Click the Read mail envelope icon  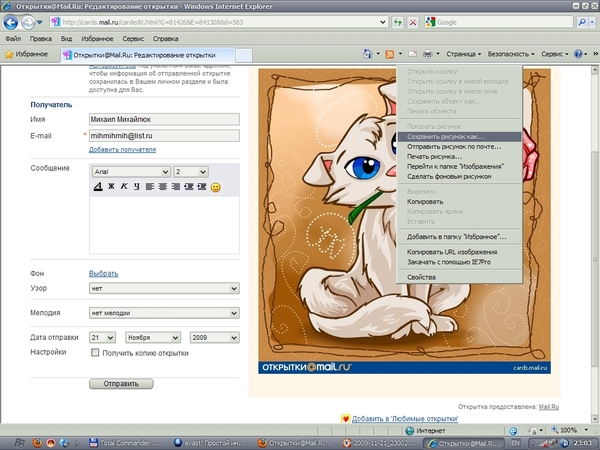click(412, 54)
